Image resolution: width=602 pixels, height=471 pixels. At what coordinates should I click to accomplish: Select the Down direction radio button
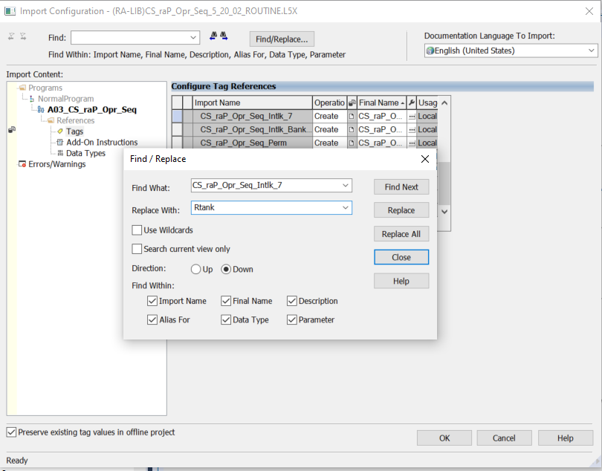click(x=226, y=269)
